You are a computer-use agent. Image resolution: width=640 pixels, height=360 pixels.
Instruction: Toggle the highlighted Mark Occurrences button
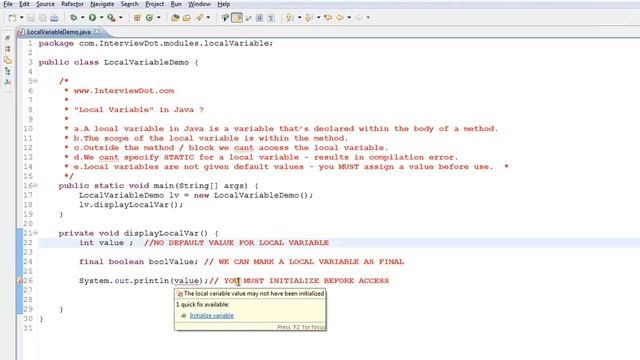point(237,18)
